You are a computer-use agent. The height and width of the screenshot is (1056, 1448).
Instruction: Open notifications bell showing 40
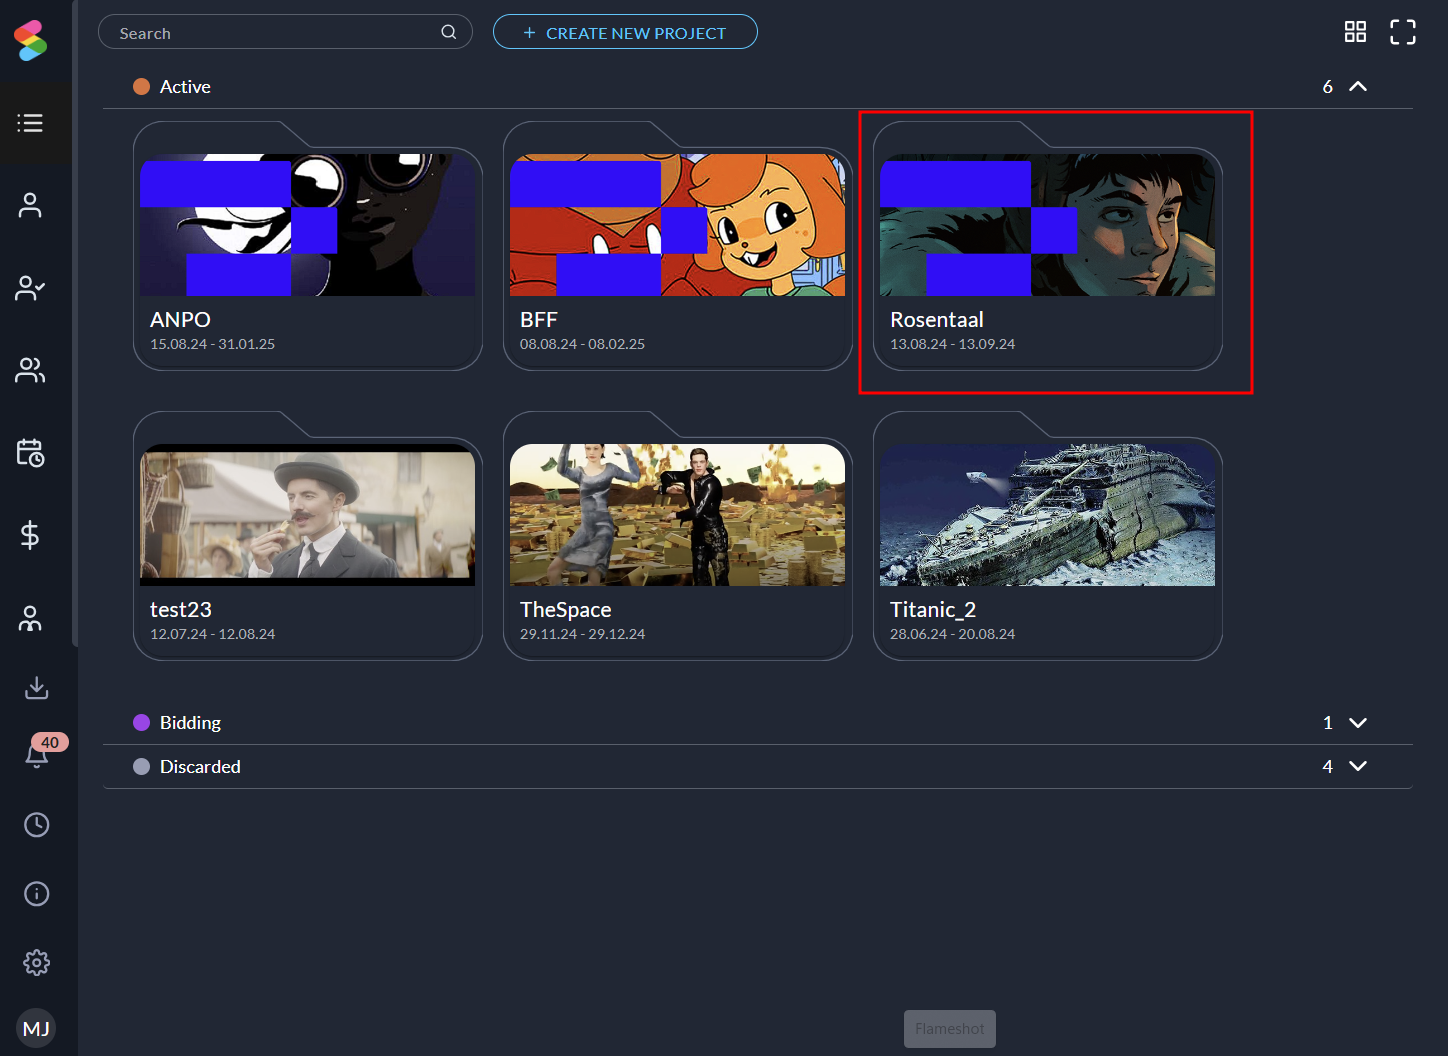point(37,755)
